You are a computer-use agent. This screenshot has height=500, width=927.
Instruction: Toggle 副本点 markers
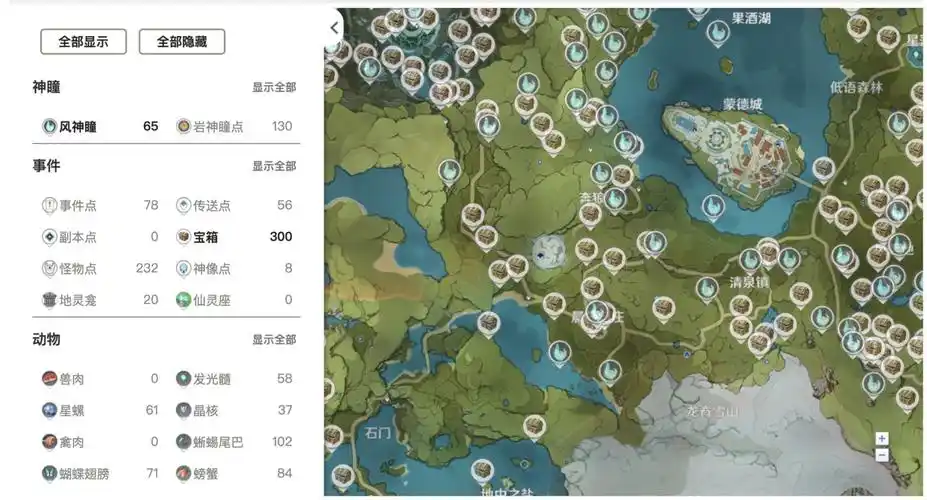(99, 237)
